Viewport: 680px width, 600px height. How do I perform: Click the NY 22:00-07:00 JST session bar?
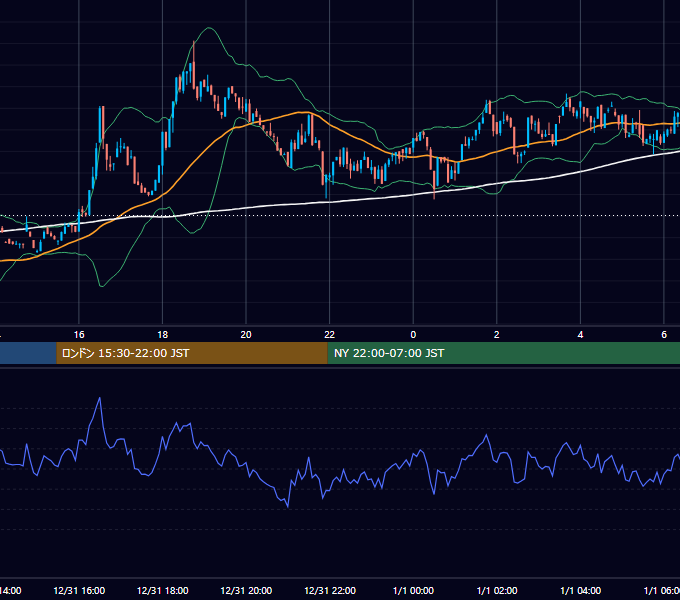503,353
